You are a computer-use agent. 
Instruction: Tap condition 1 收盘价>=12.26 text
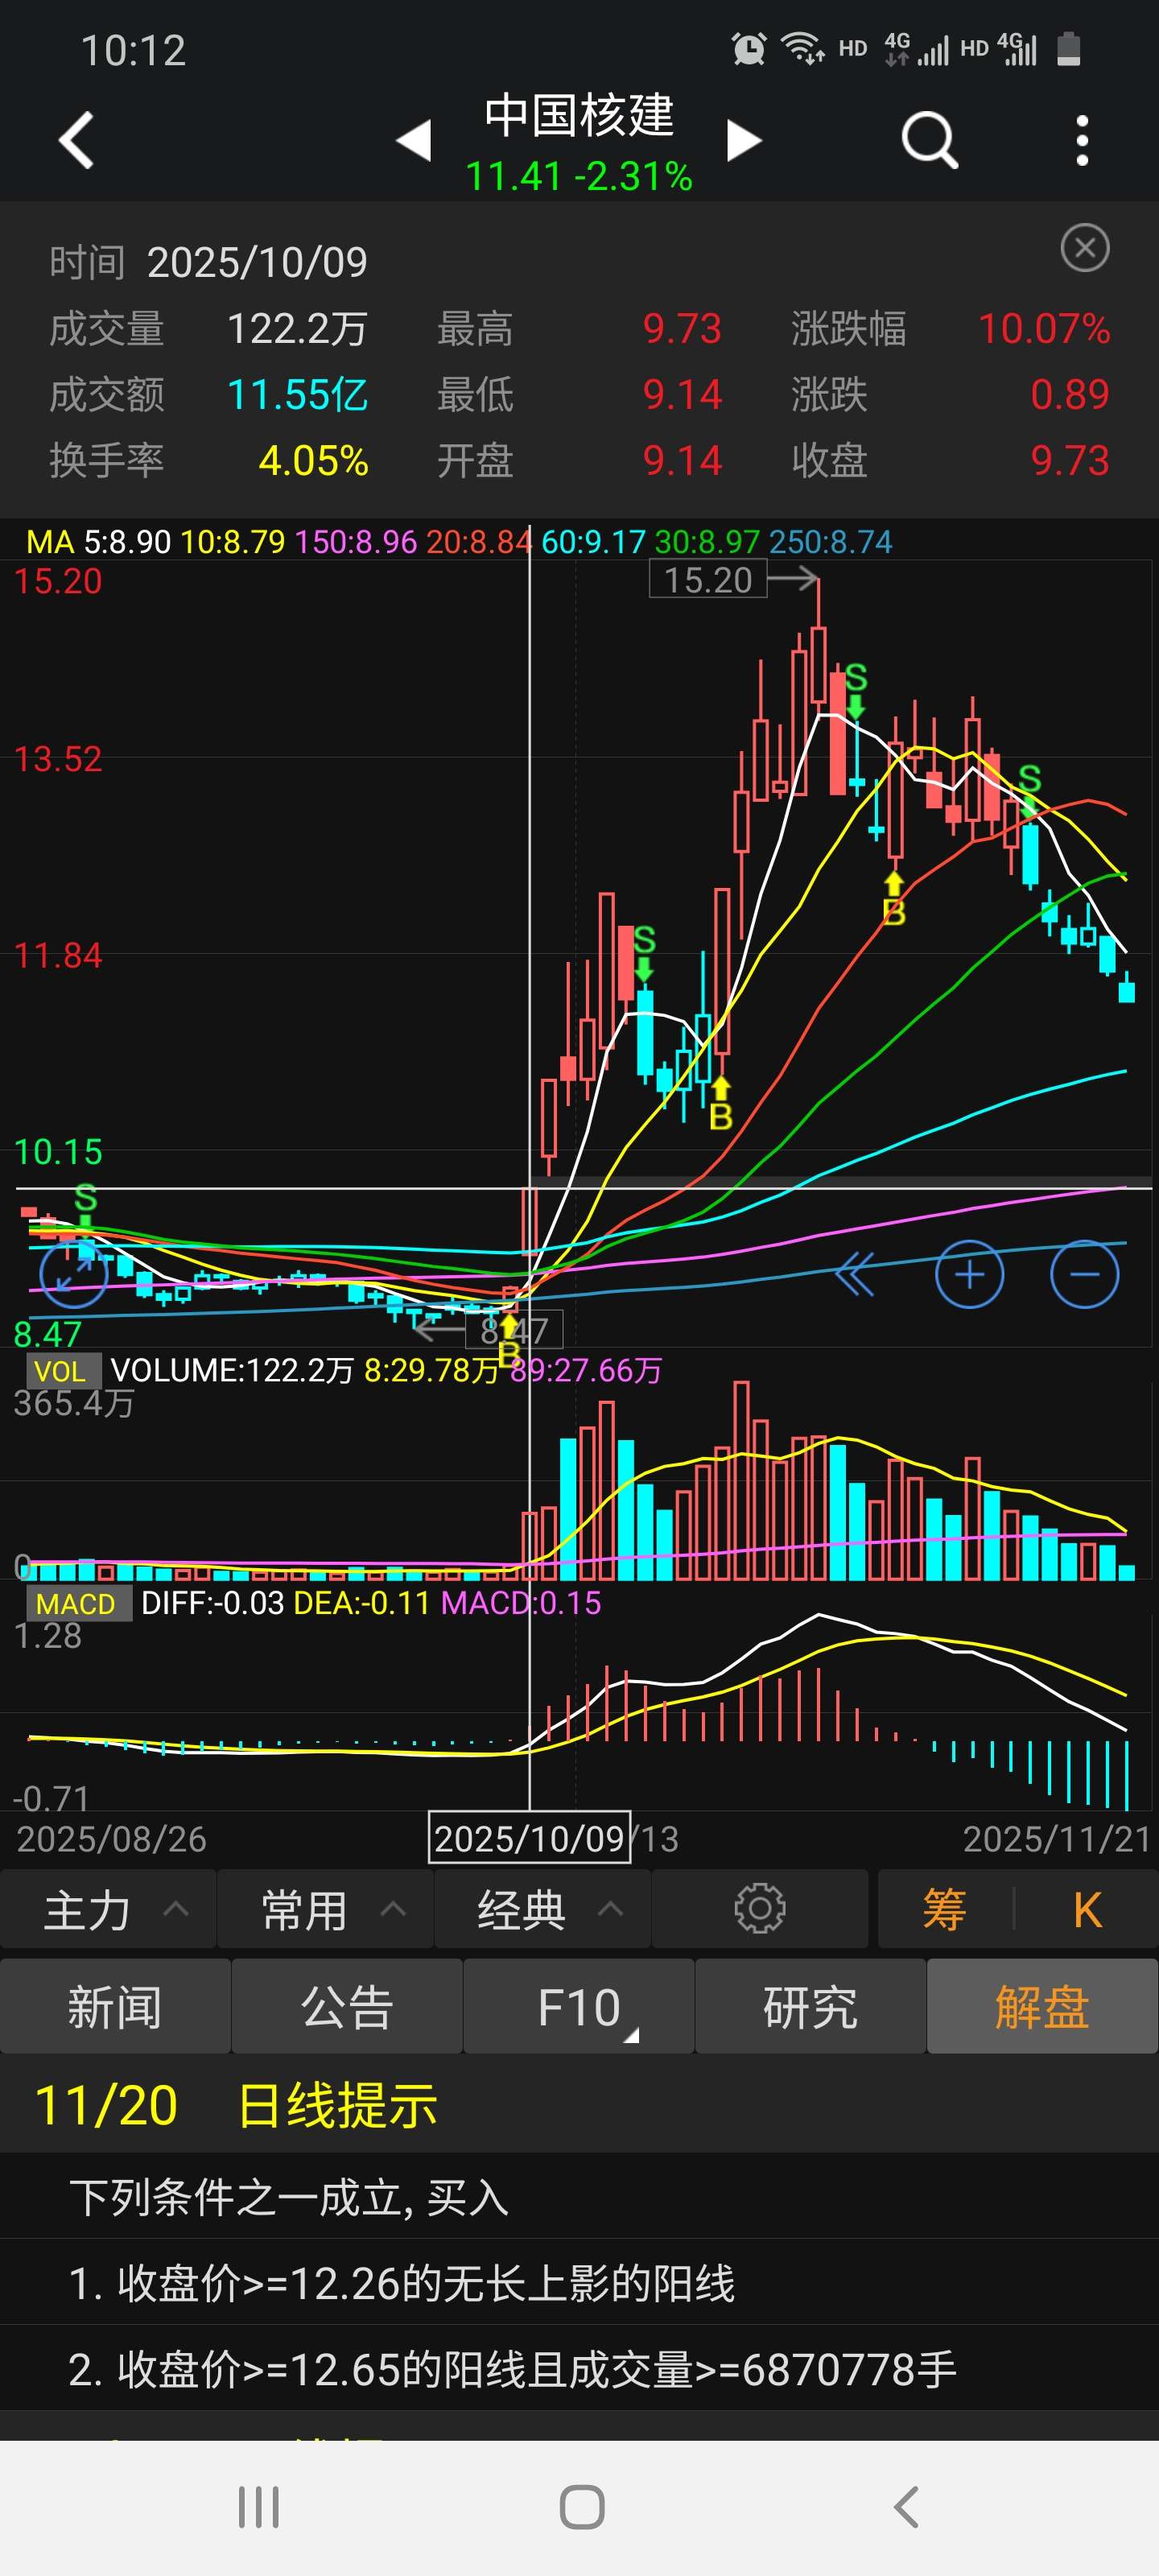402,2283
